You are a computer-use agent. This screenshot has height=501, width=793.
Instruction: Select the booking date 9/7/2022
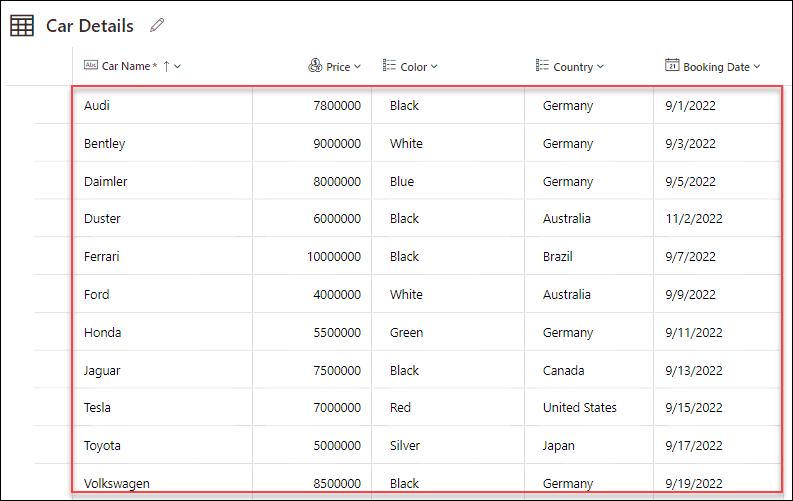(x=690, y=256)
